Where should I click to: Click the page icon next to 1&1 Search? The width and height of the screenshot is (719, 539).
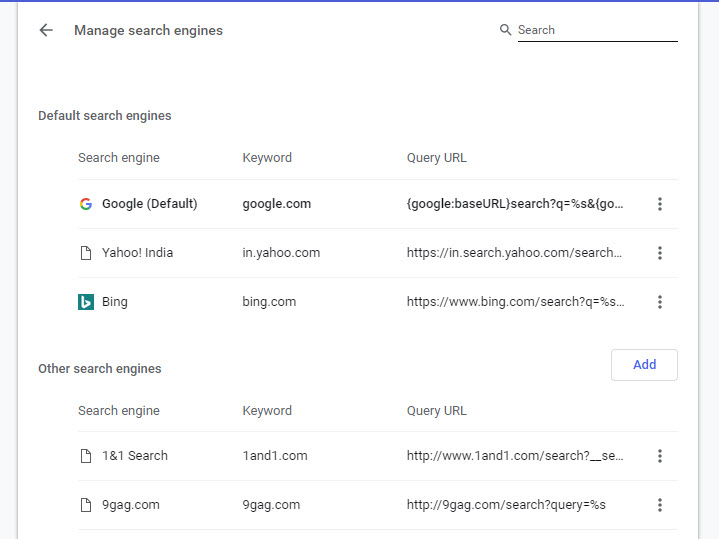point(86,456)
